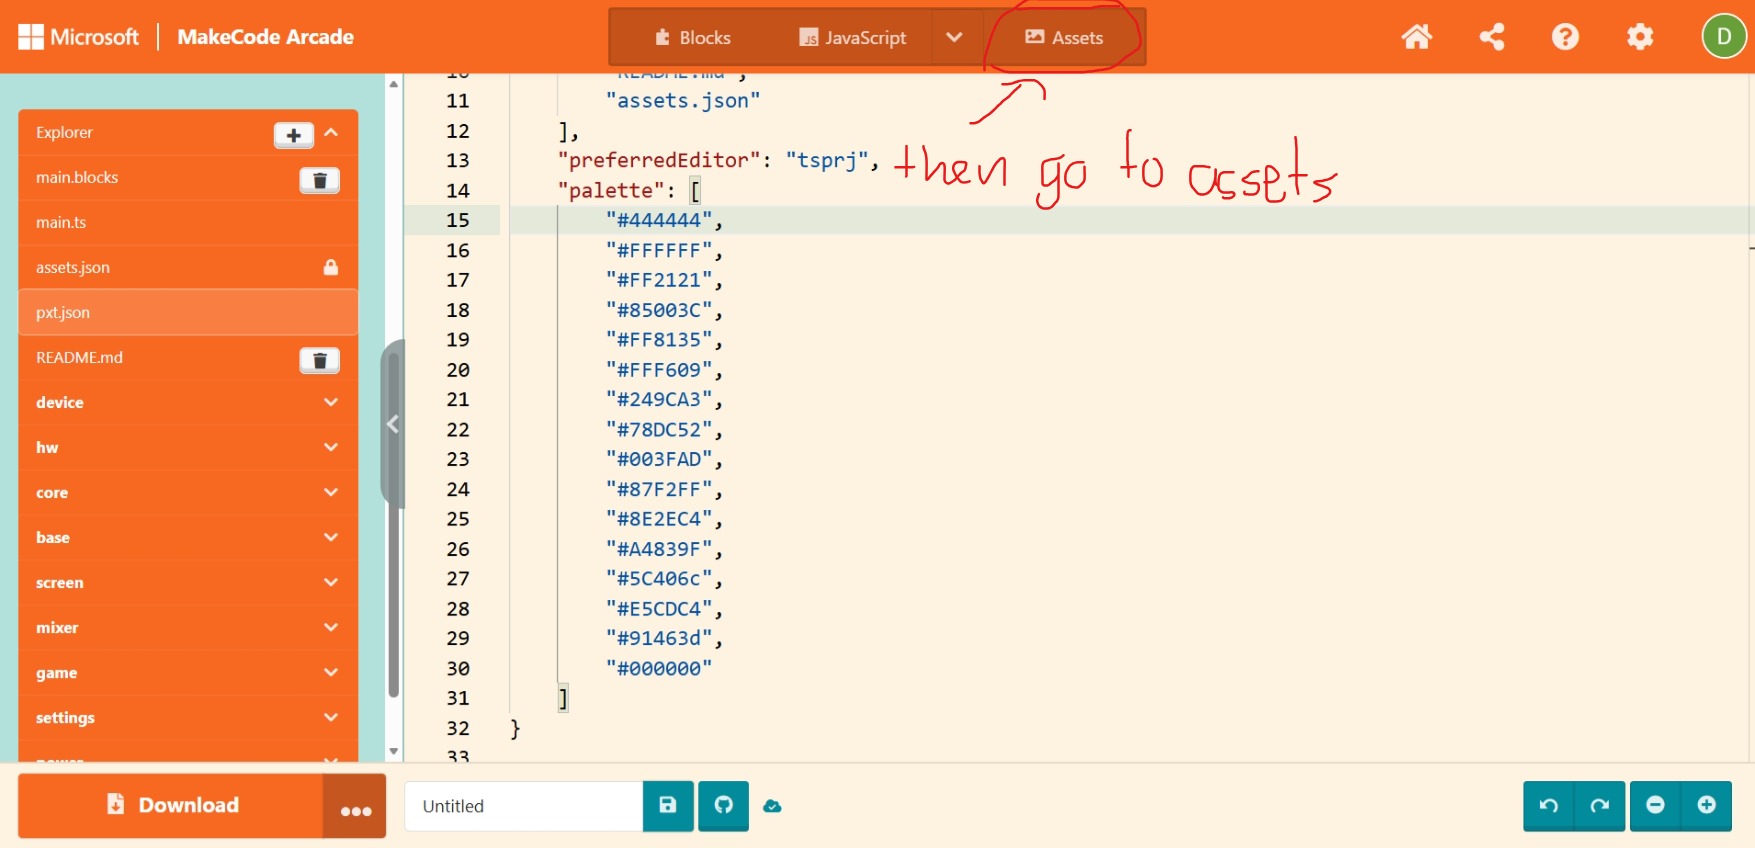The height and width of the screenshot is (848, 1755).
Task: Collapse the simulator side panel arrow
Action: 393,424
